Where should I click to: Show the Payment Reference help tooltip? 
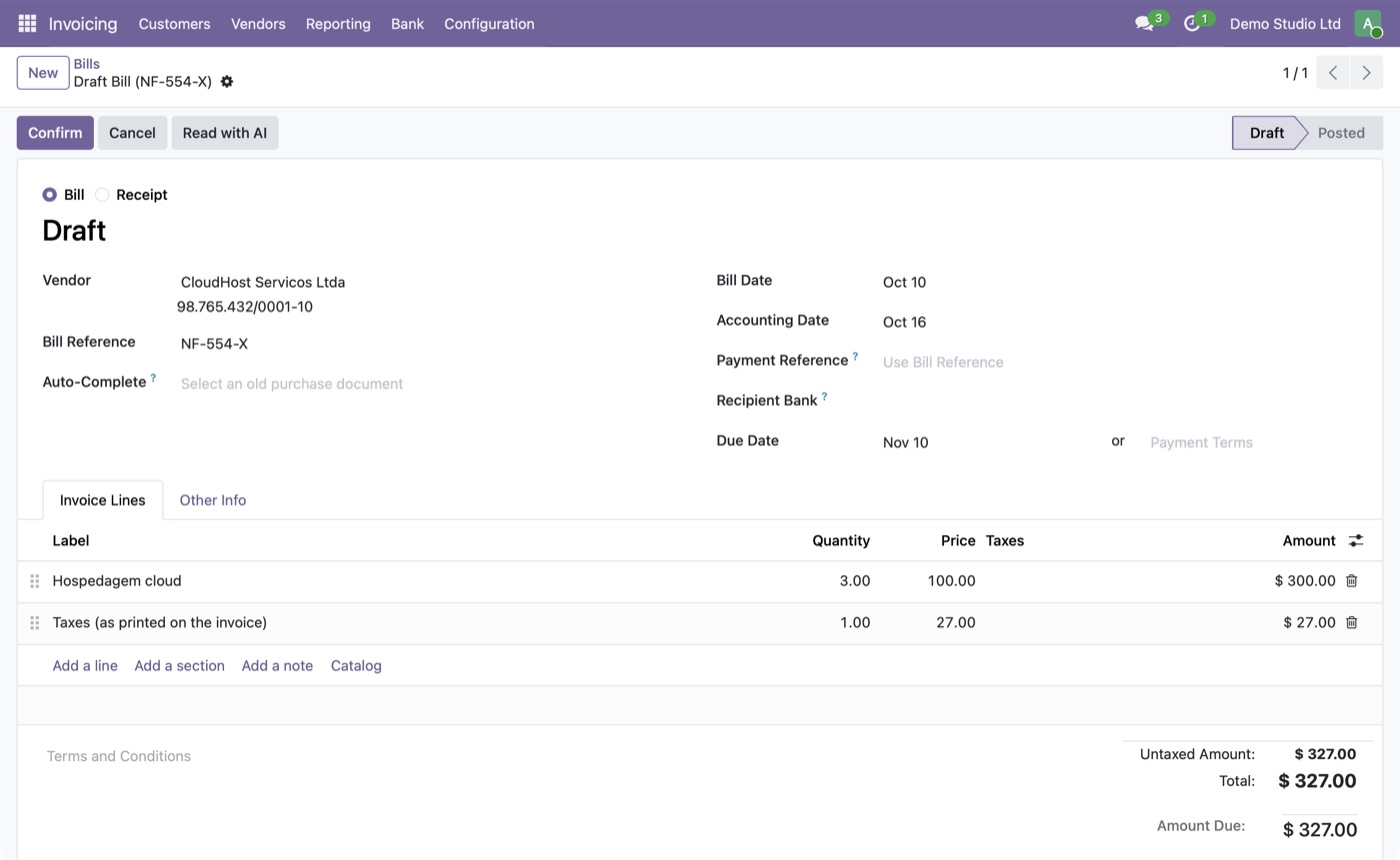tap(855, 357)
